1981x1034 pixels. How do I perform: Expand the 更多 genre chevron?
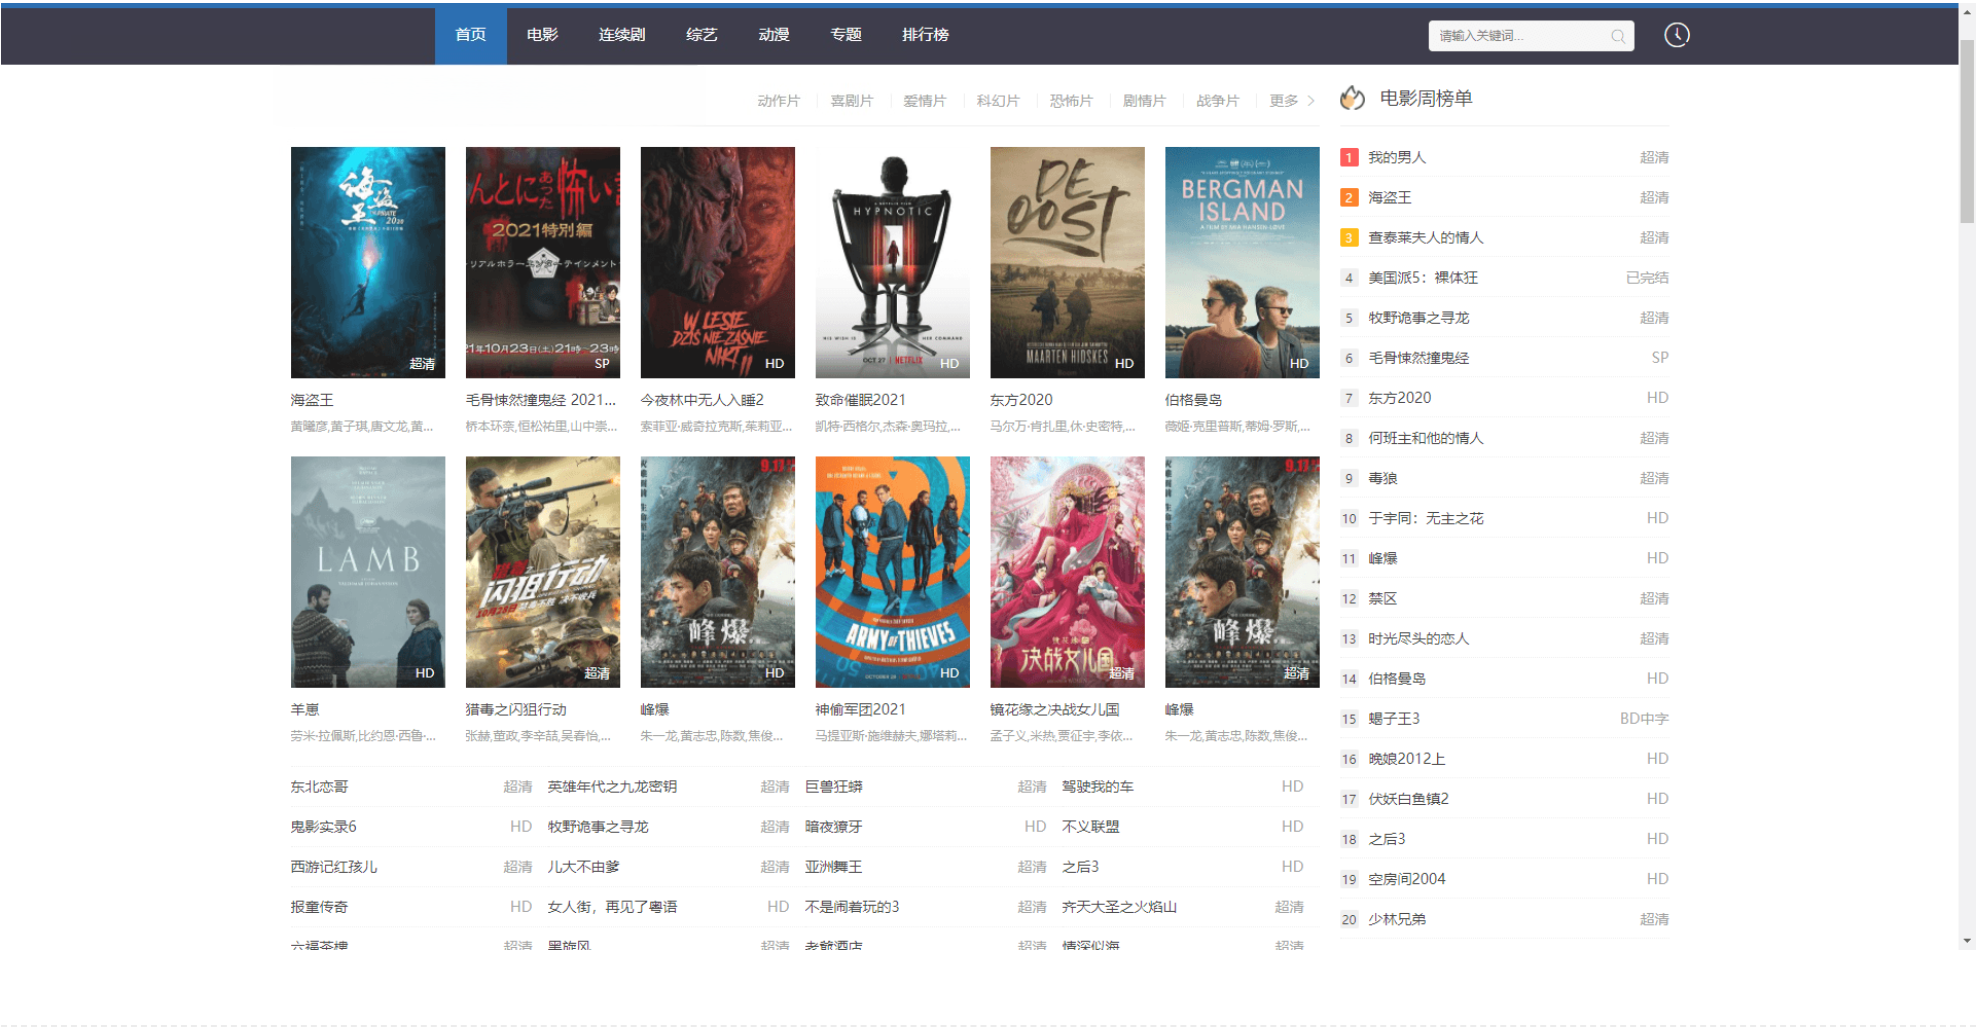coord(1311,101)
